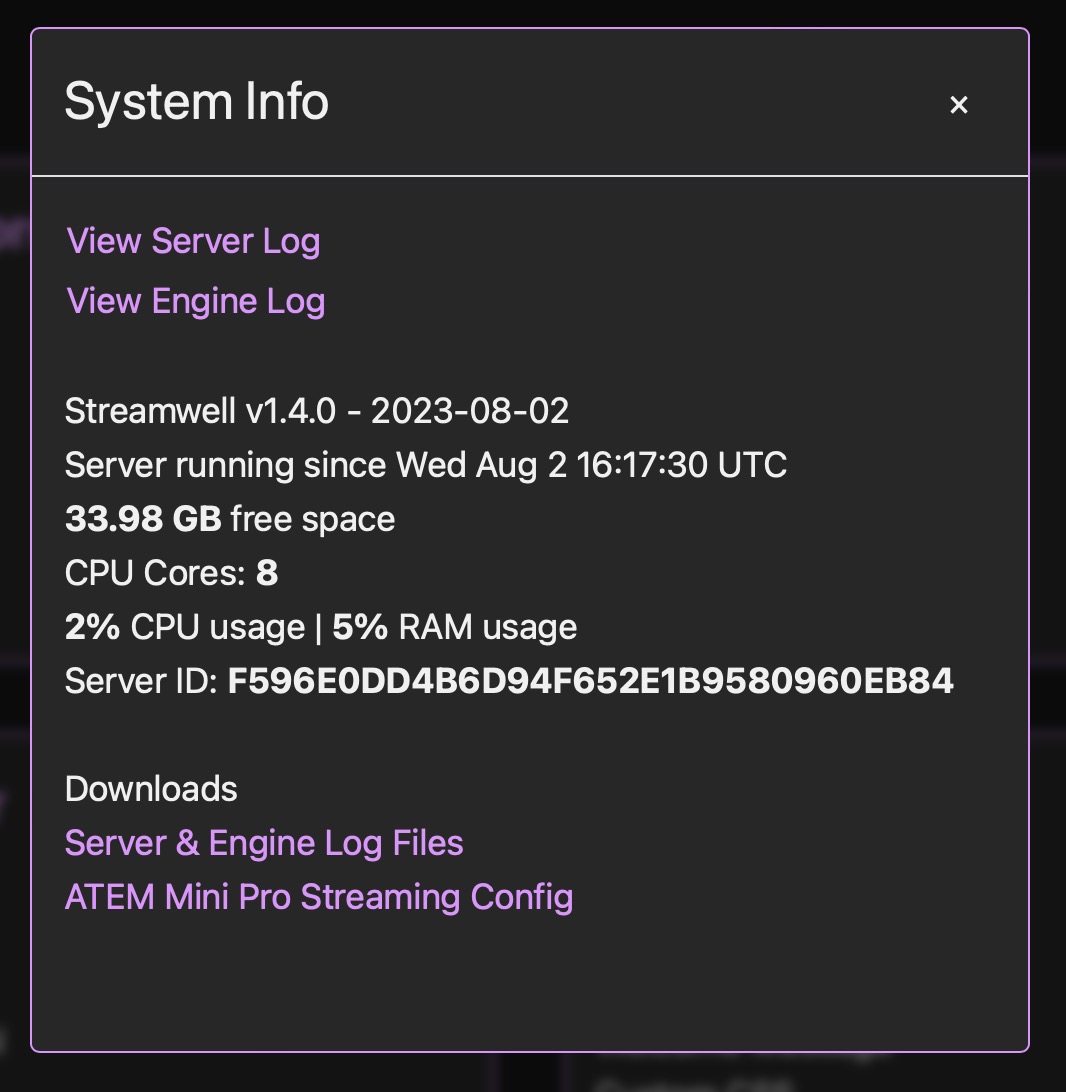Download Server & Engine Log Files
1066x1092 pixels.
[x=264, y=843]
